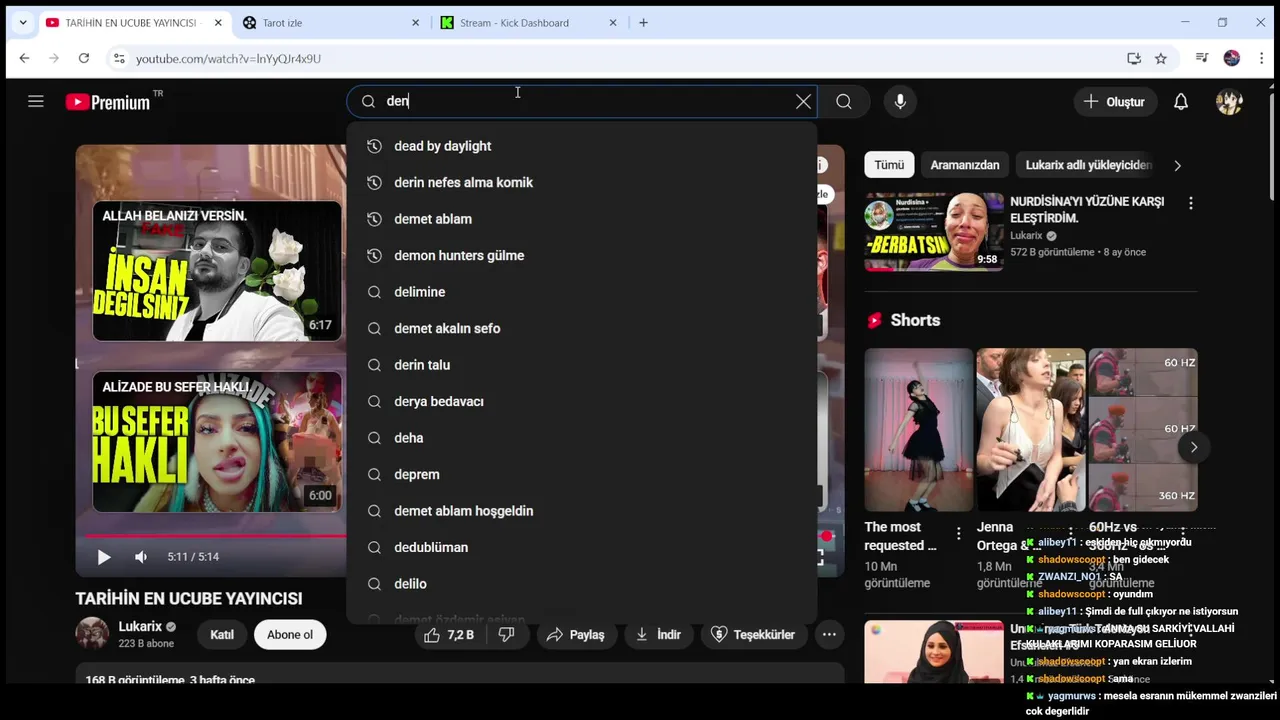Toggle the Abone ol subscription button
Image resolution: width=1280 pixels, height=720 pixels.
290,635
